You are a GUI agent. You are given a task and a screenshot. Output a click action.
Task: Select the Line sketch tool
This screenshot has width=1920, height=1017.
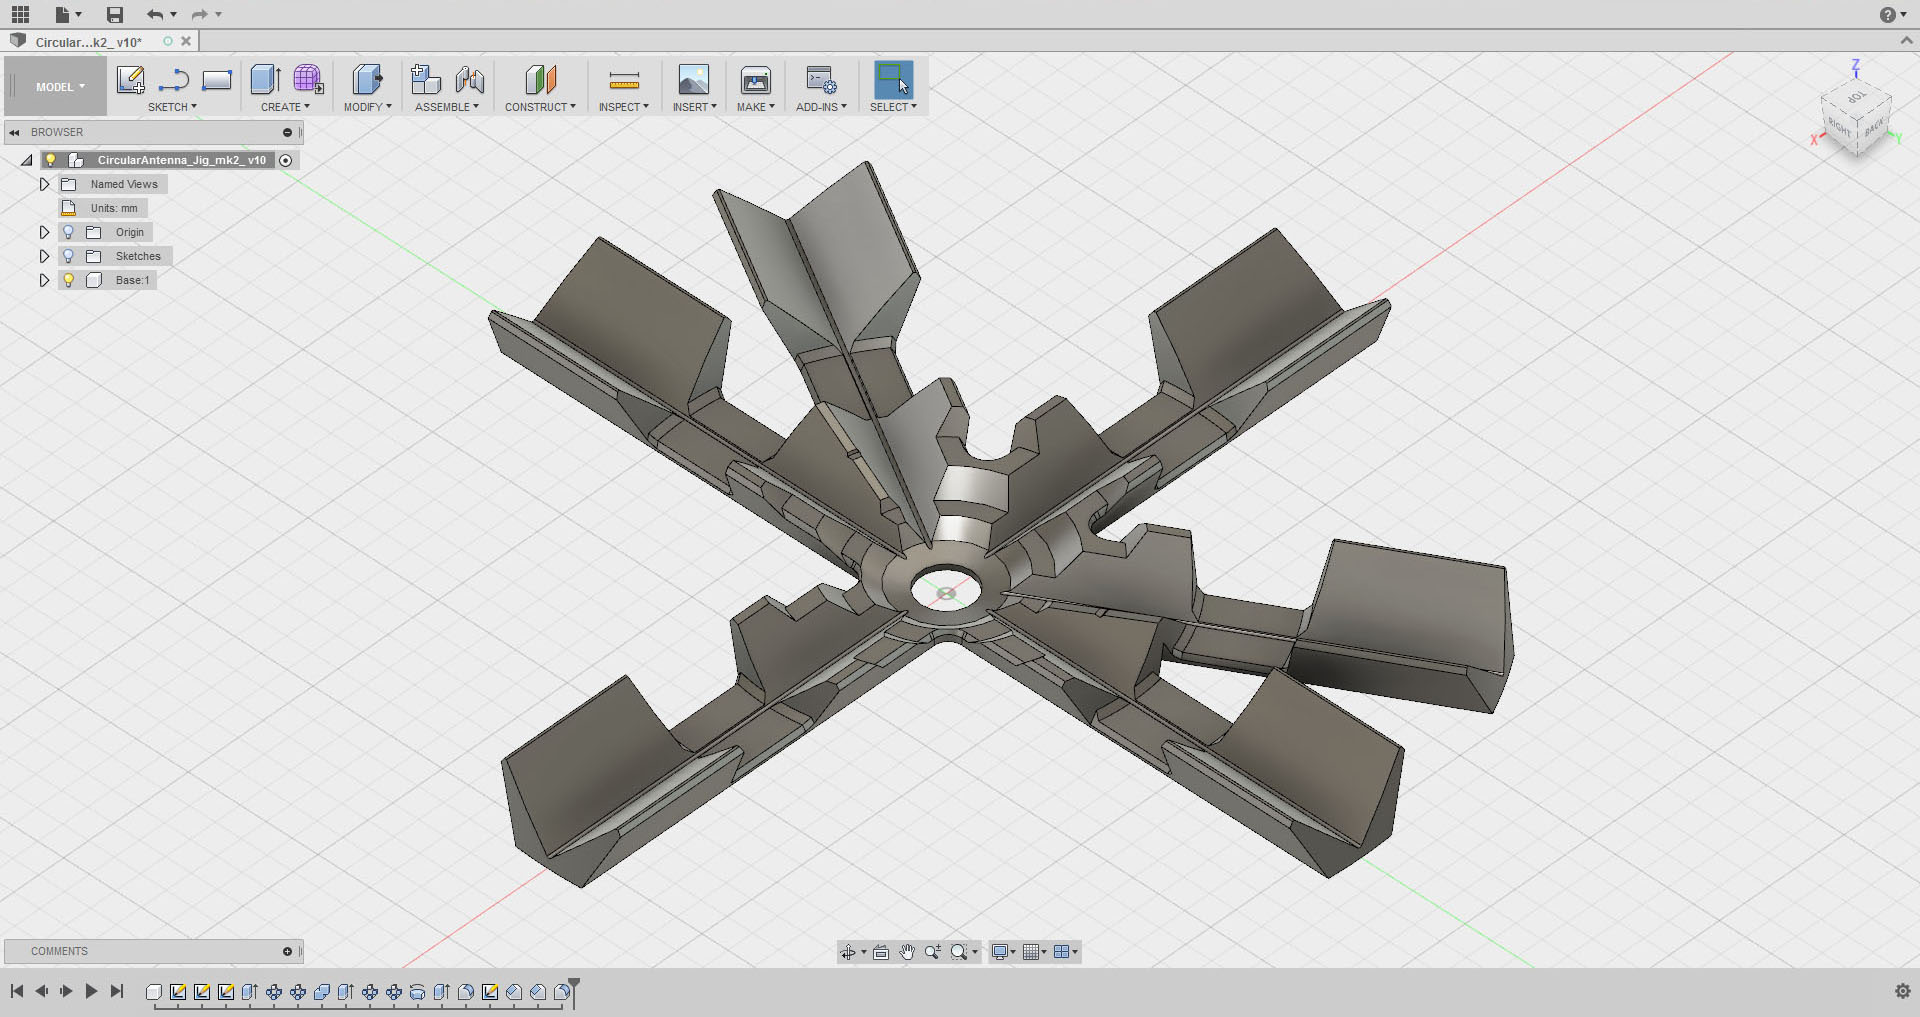(x=174, y=80)
